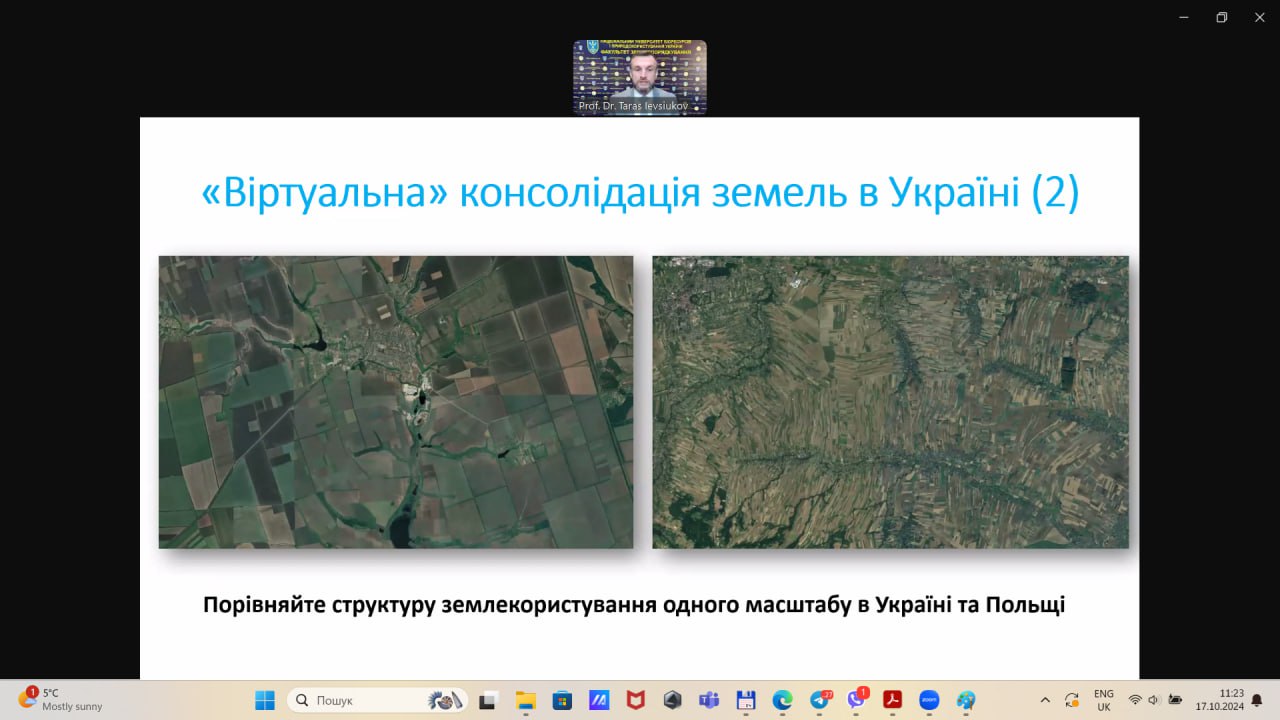Open Viber from the taskbar
The width and height of the screenshot is (1280, 720).
(856, 700)
